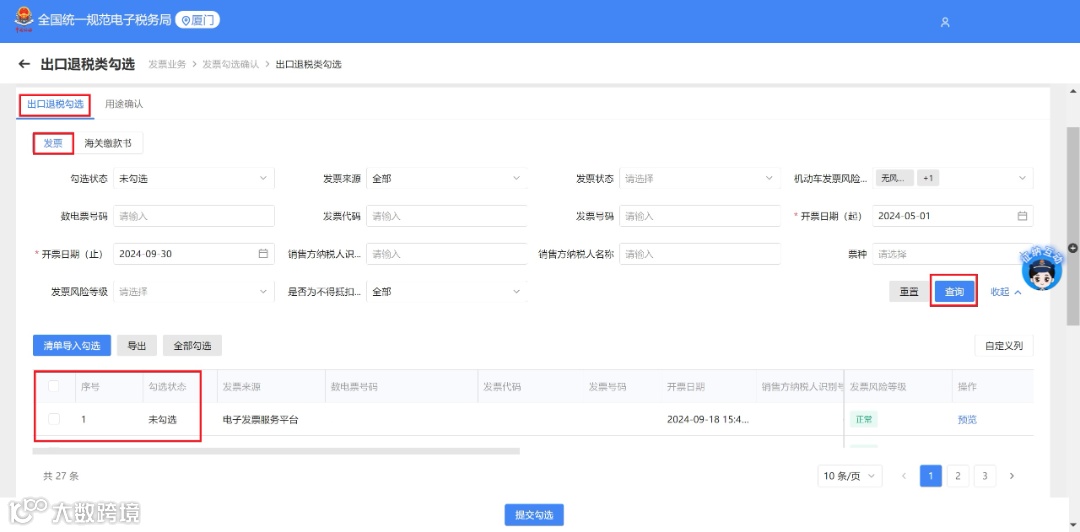Screen dimensions: 1080x532
Task: Go to next page arrow in pagination
Action: [1012, 476]
